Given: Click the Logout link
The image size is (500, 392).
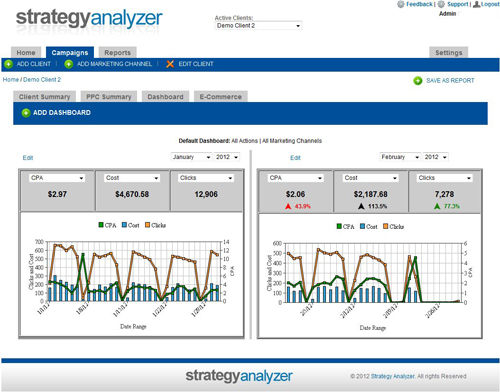Looking at the screenshot, I should (x=490, y=4).
